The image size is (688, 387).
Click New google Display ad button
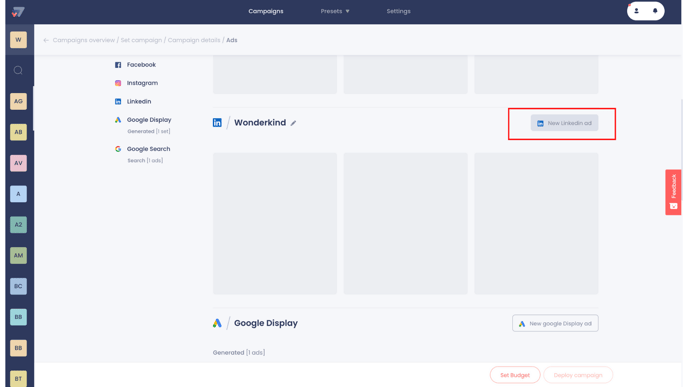pos(555,323)
